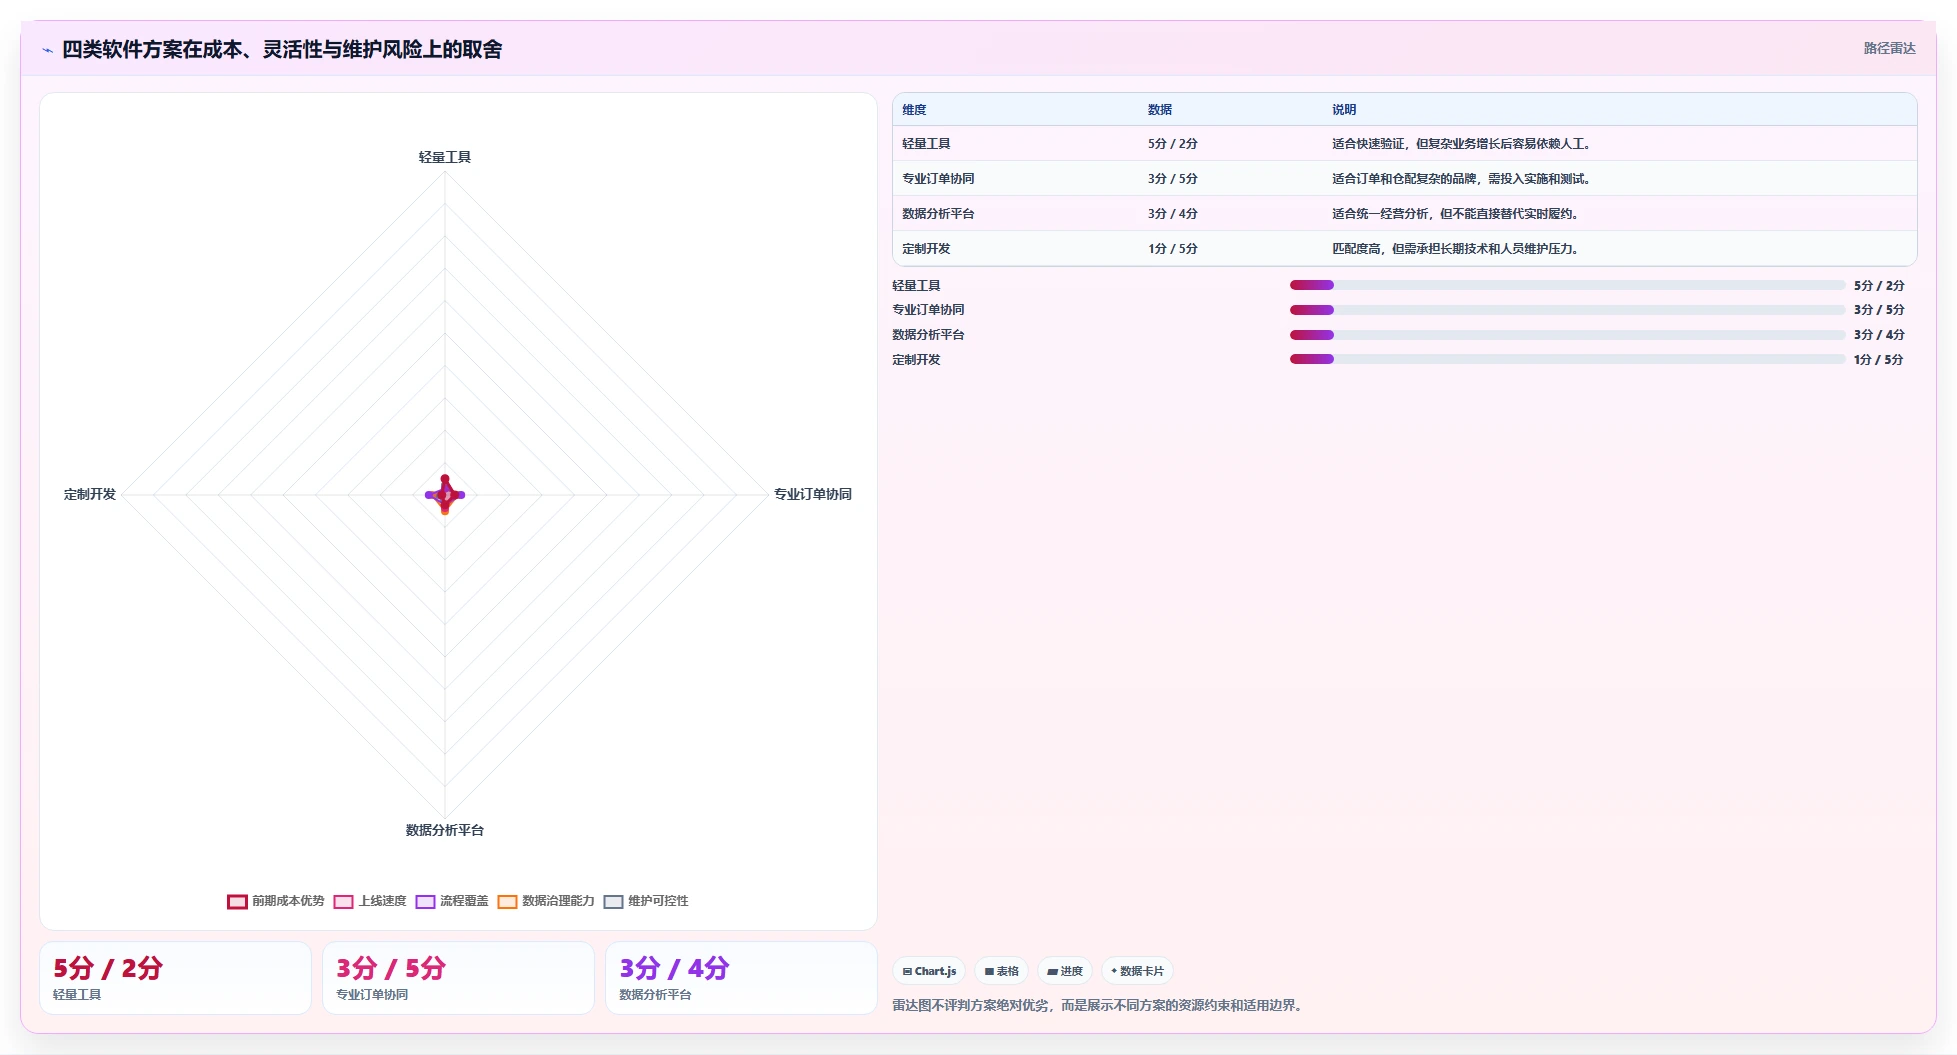The height and width of the screenshot is (1055, 1957).
Task: Click description 适合快速验证 in table
Action: click(1461, 144)
